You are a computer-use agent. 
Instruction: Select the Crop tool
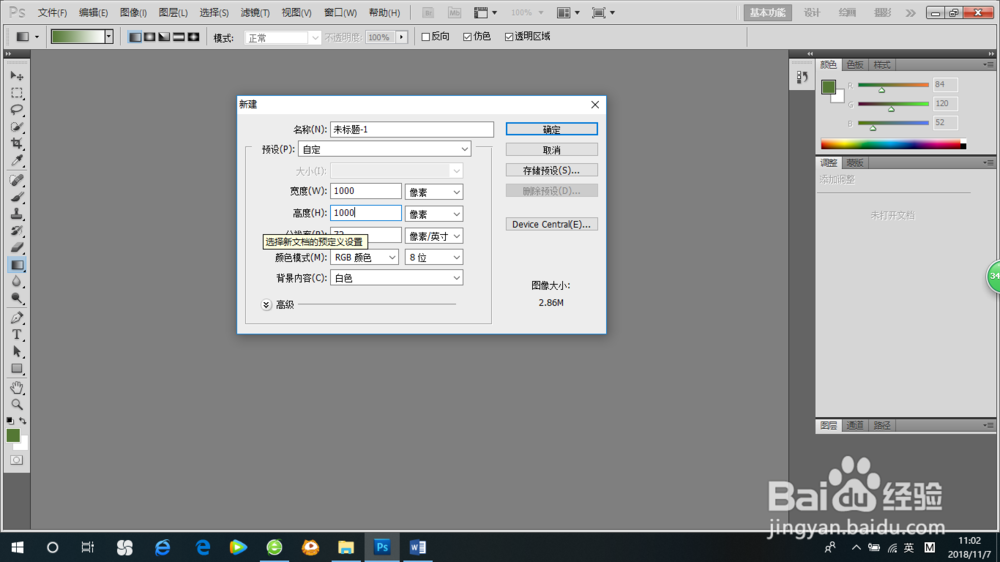click(17, 144)
